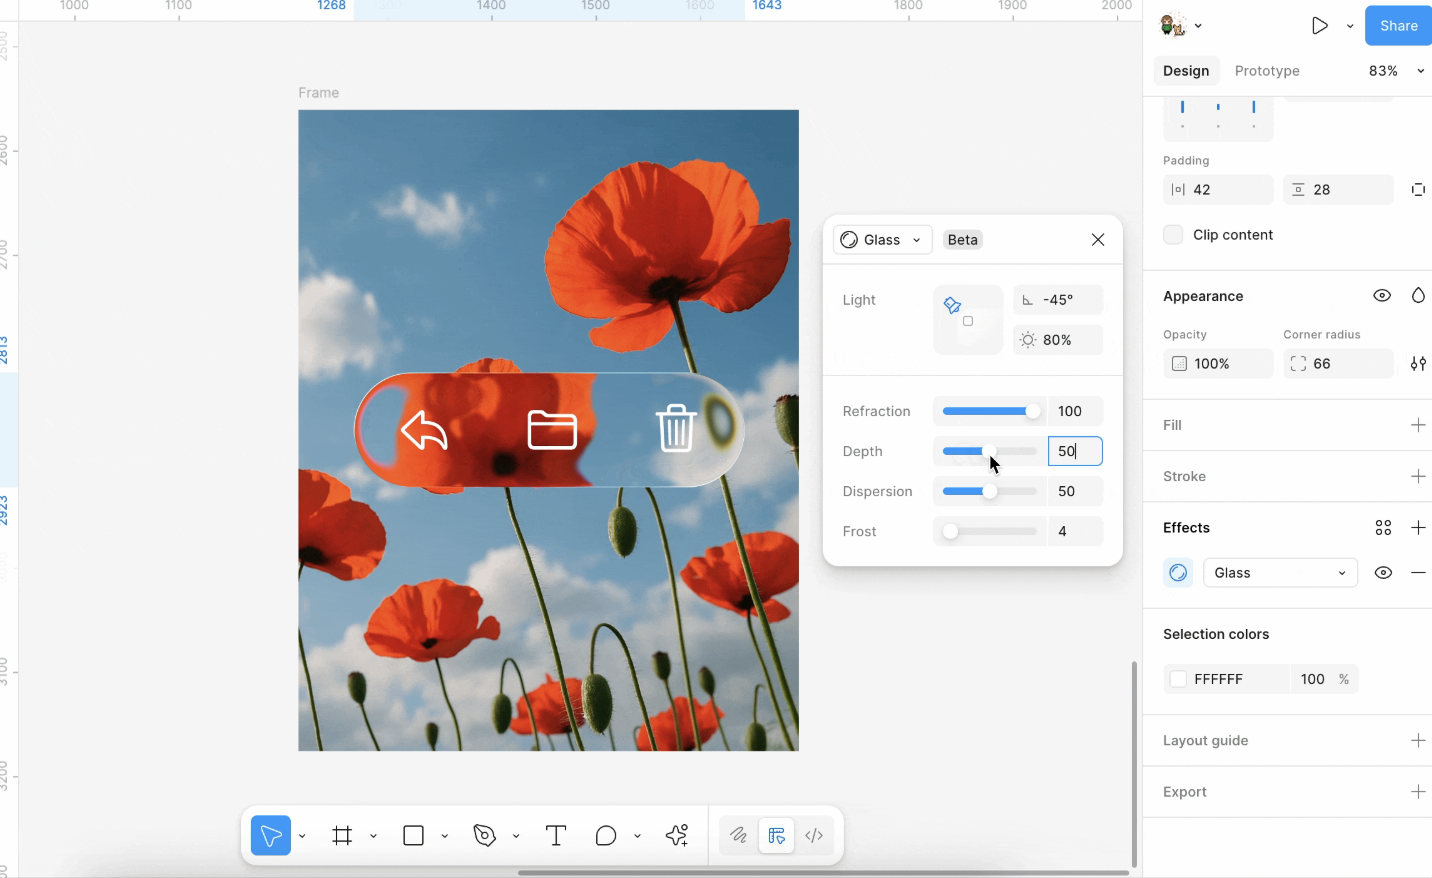
Task: Select the Rectangle shape tool
Action: (414, 836)
